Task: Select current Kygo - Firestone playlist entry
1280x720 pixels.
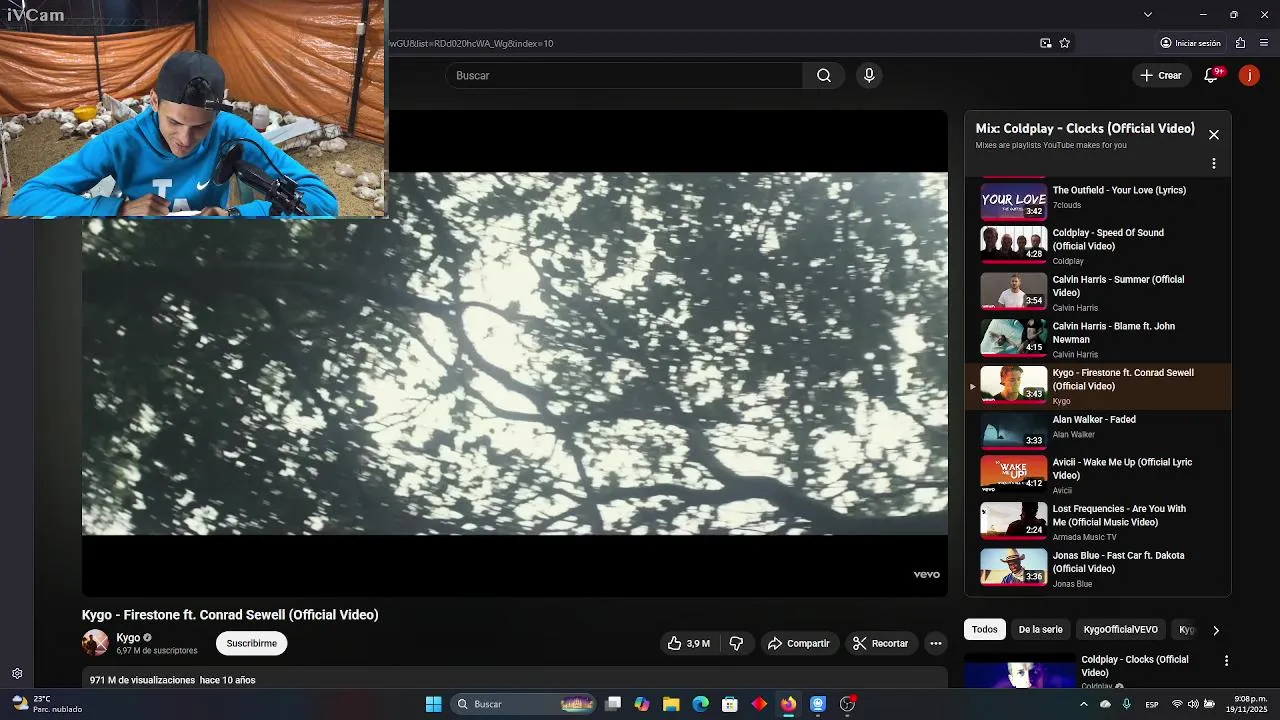Action: [1098, 386]
